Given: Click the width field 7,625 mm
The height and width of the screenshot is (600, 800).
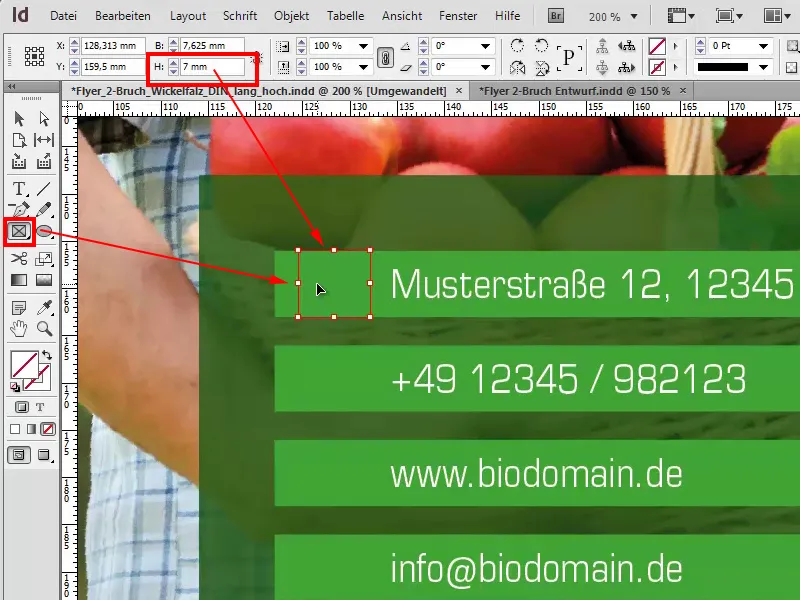Looking at the screenshot, I should (x=211, y=46).
